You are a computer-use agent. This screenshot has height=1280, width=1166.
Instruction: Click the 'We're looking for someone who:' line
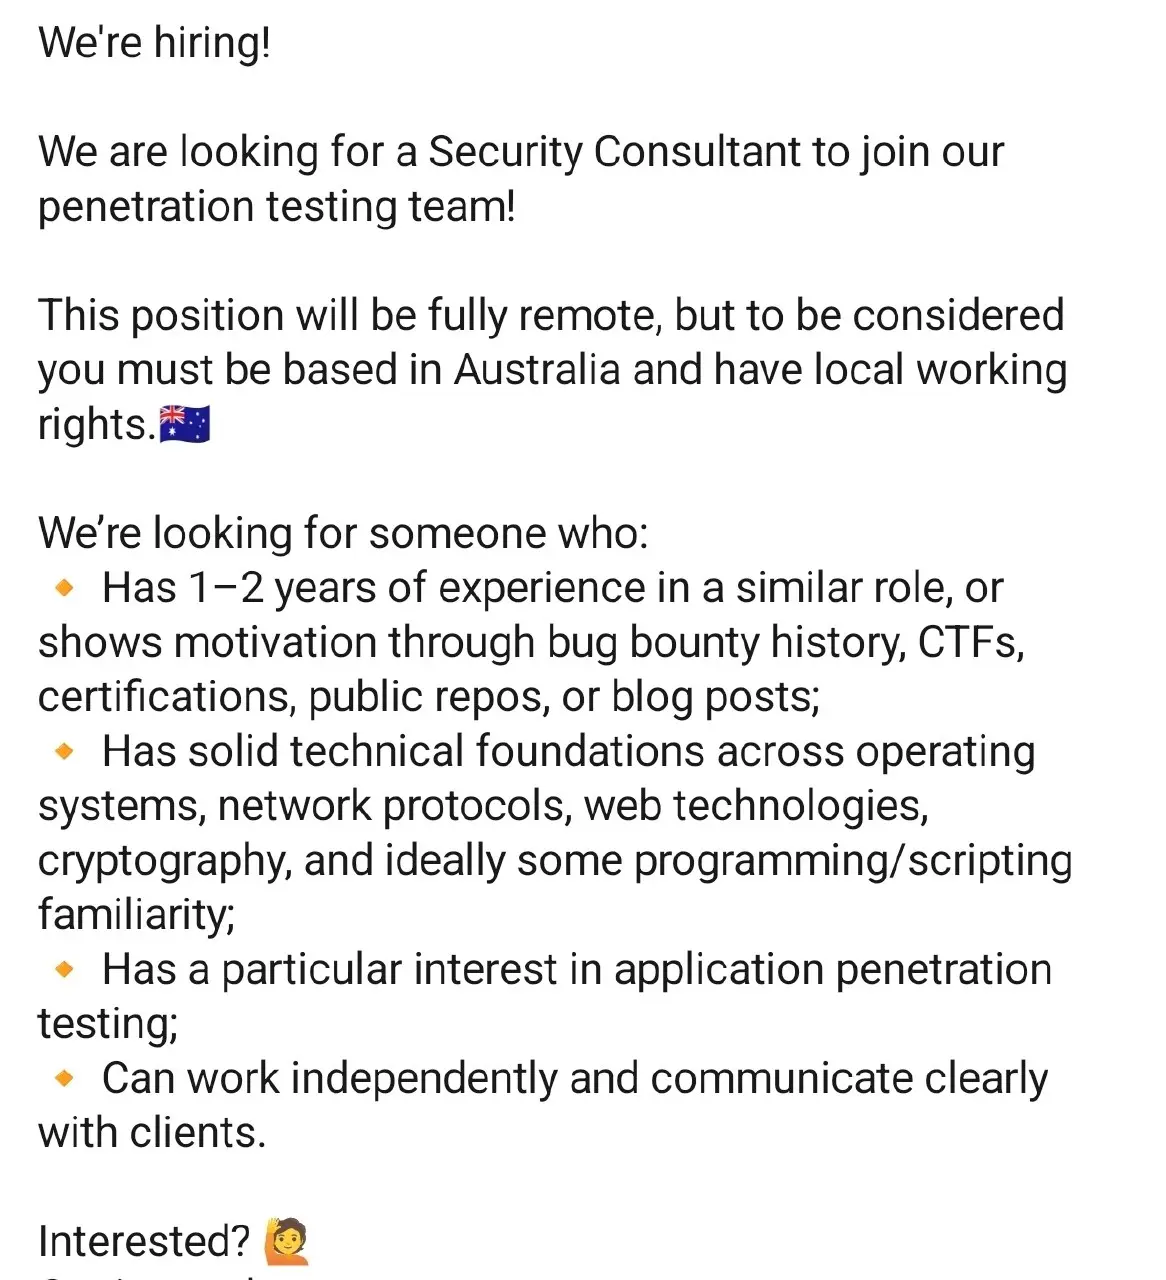click(x=344, y=533)
